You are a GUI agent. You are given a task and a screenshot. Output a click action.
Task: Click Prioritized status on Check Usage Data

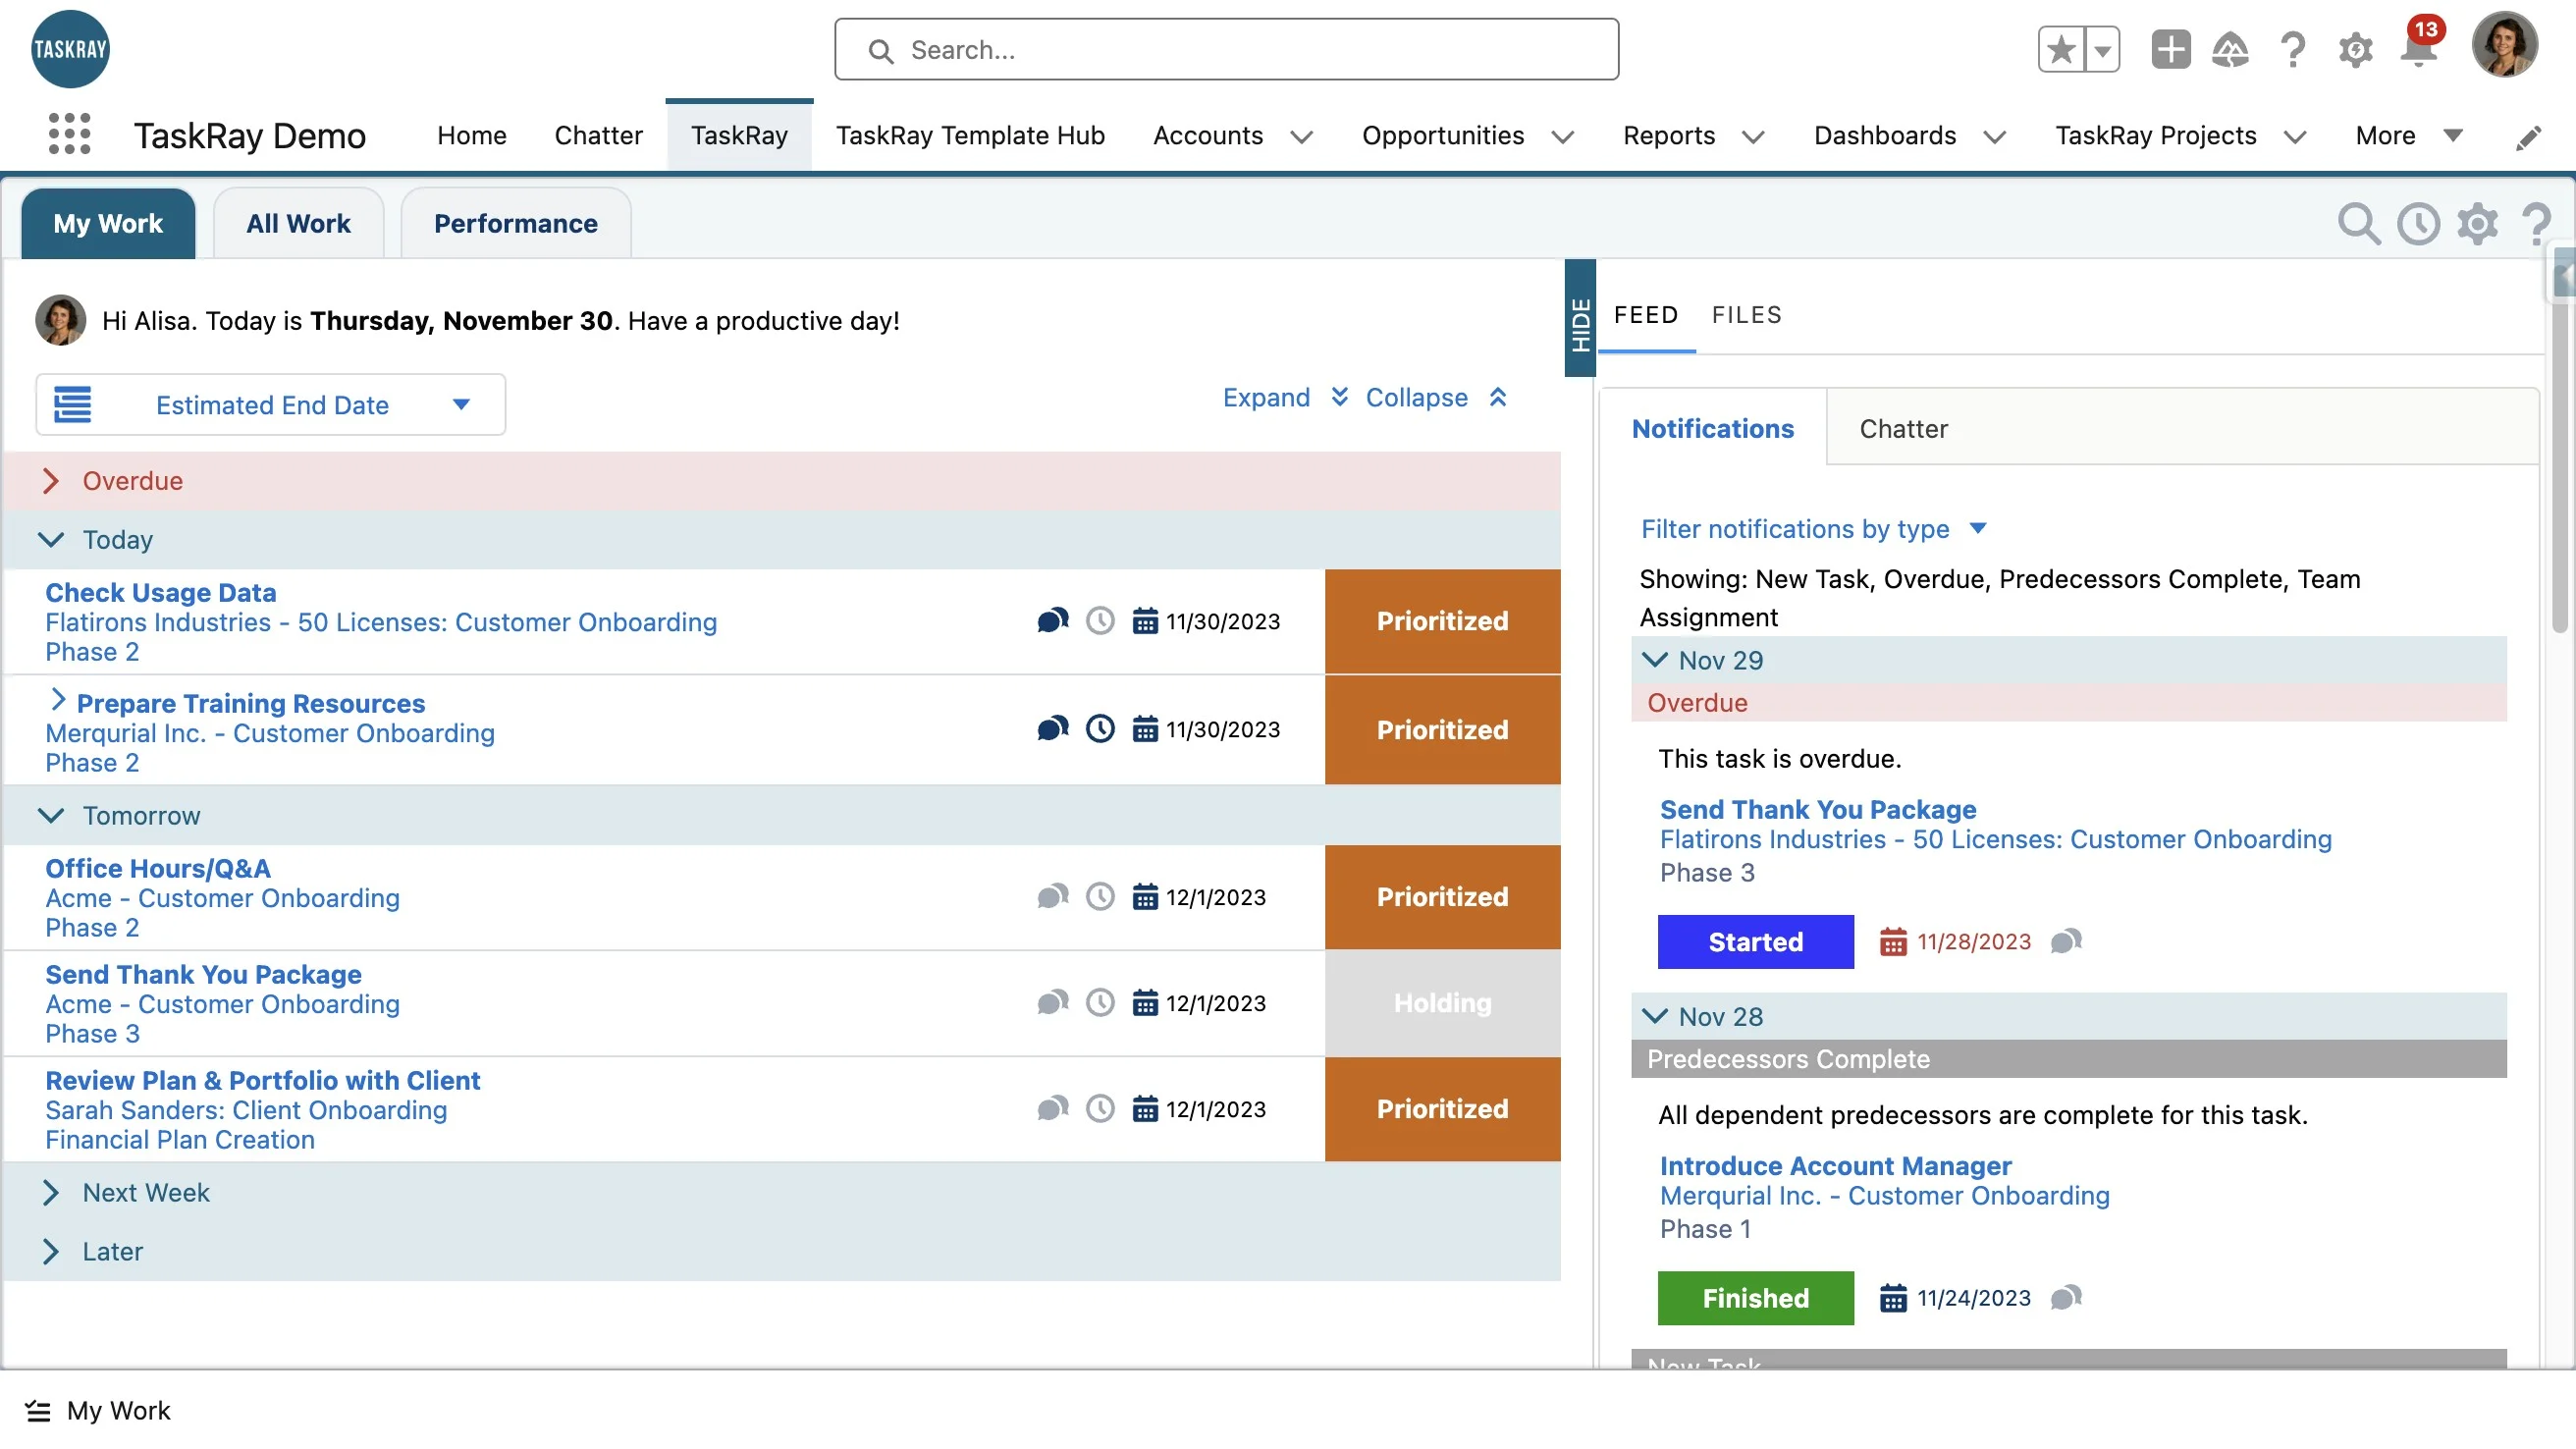pos(1441,621)
